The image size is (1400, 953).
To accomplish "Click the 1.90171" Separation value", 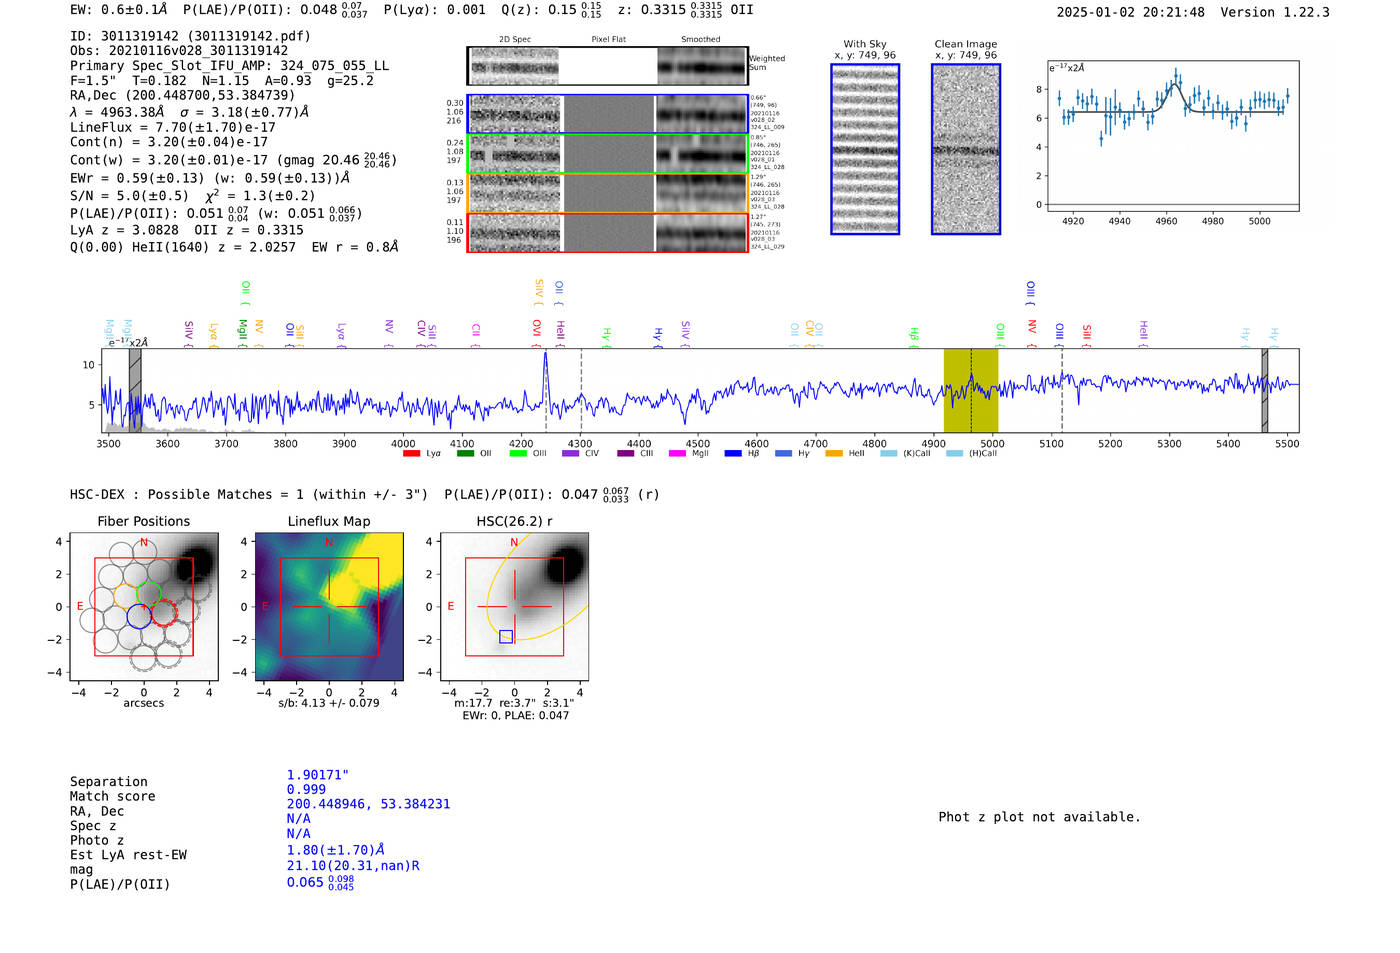I will (x=318, y=775).
